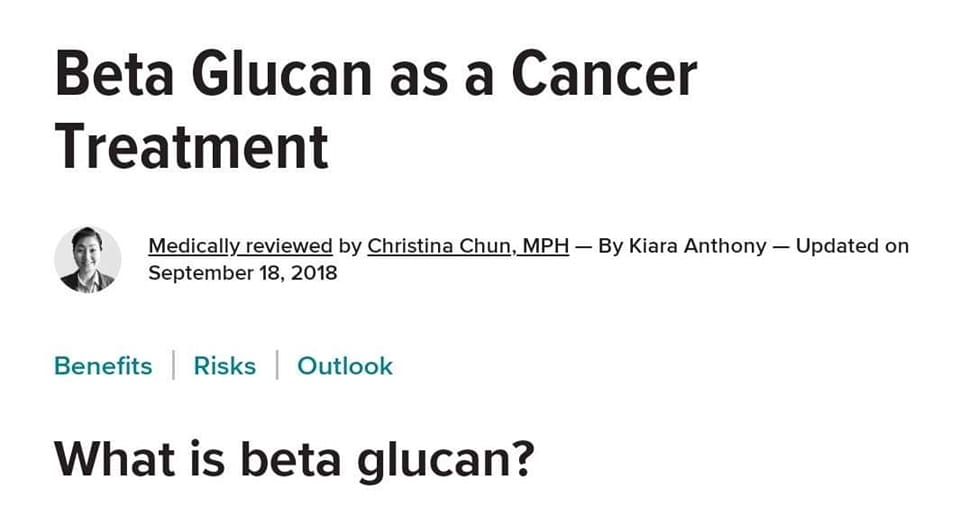
Task: Jump to the Outlook section
Action: (x=345, y=366)
